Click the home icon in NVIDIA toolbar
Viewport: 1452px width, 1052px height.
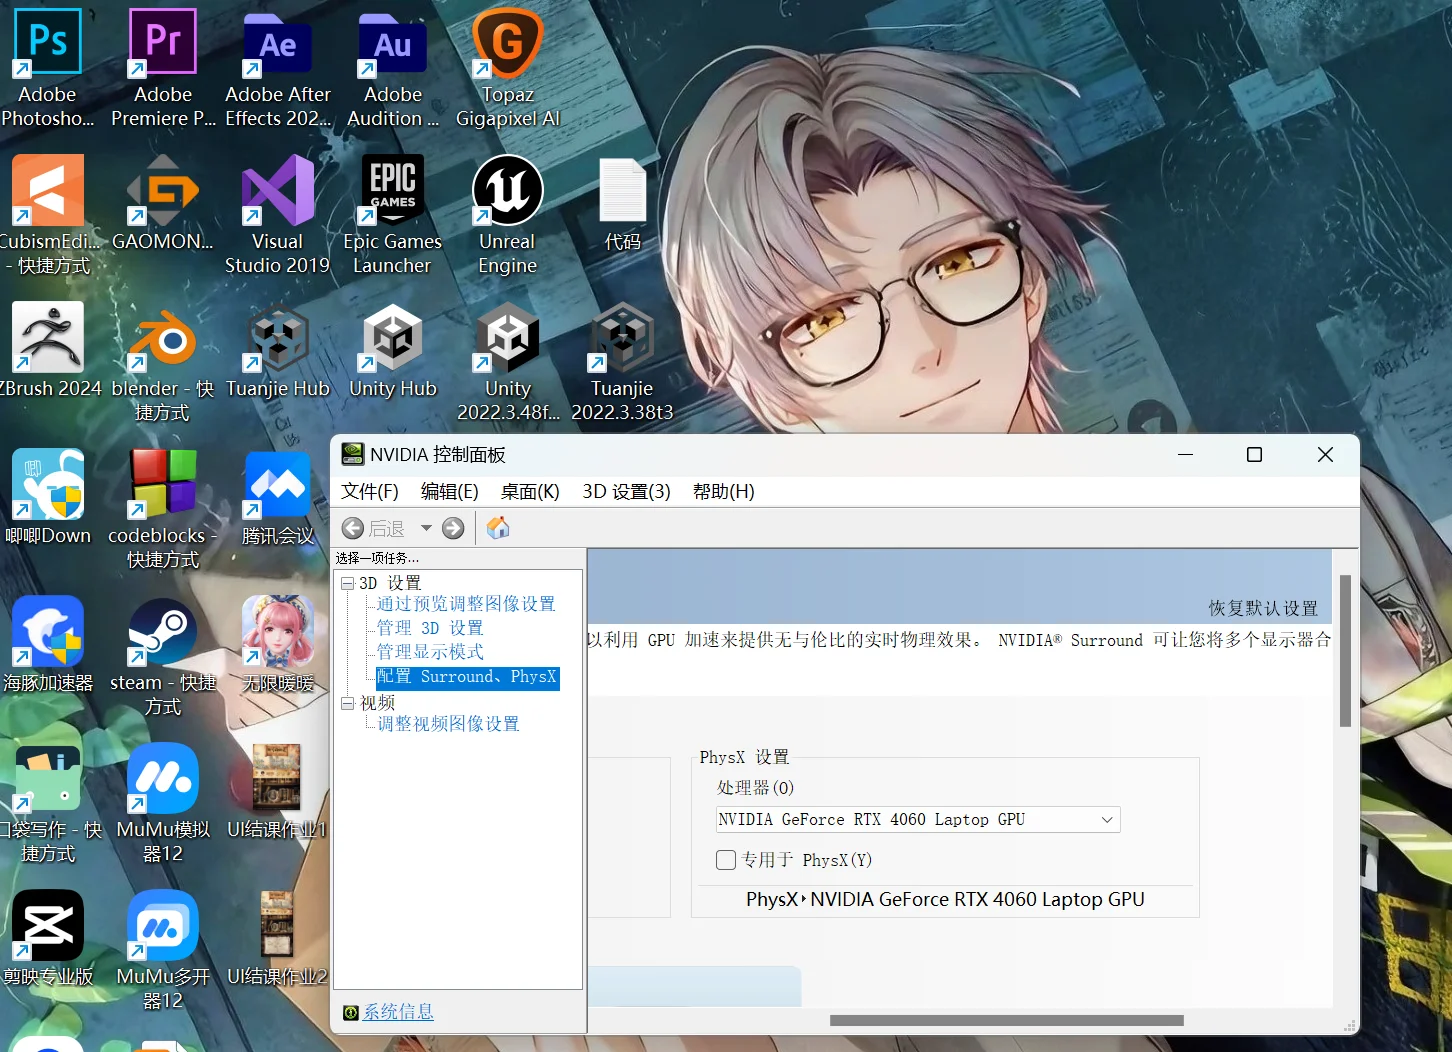click(x=498, y=528)
